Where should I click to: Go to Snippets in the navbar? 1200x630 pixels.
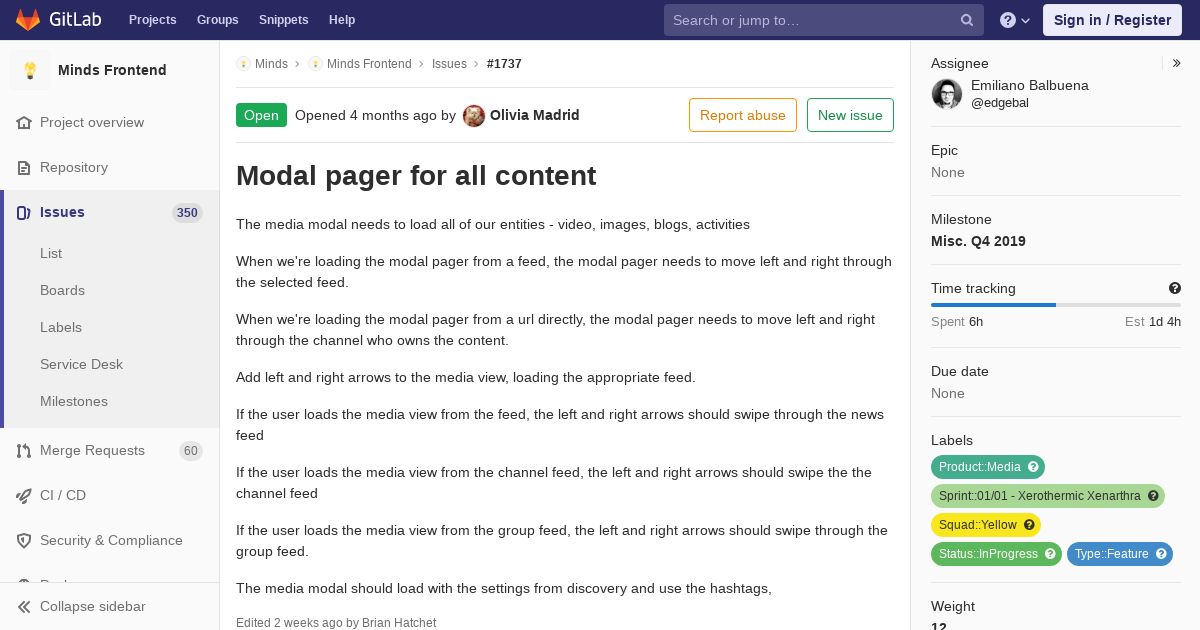[x=283, y=20]
